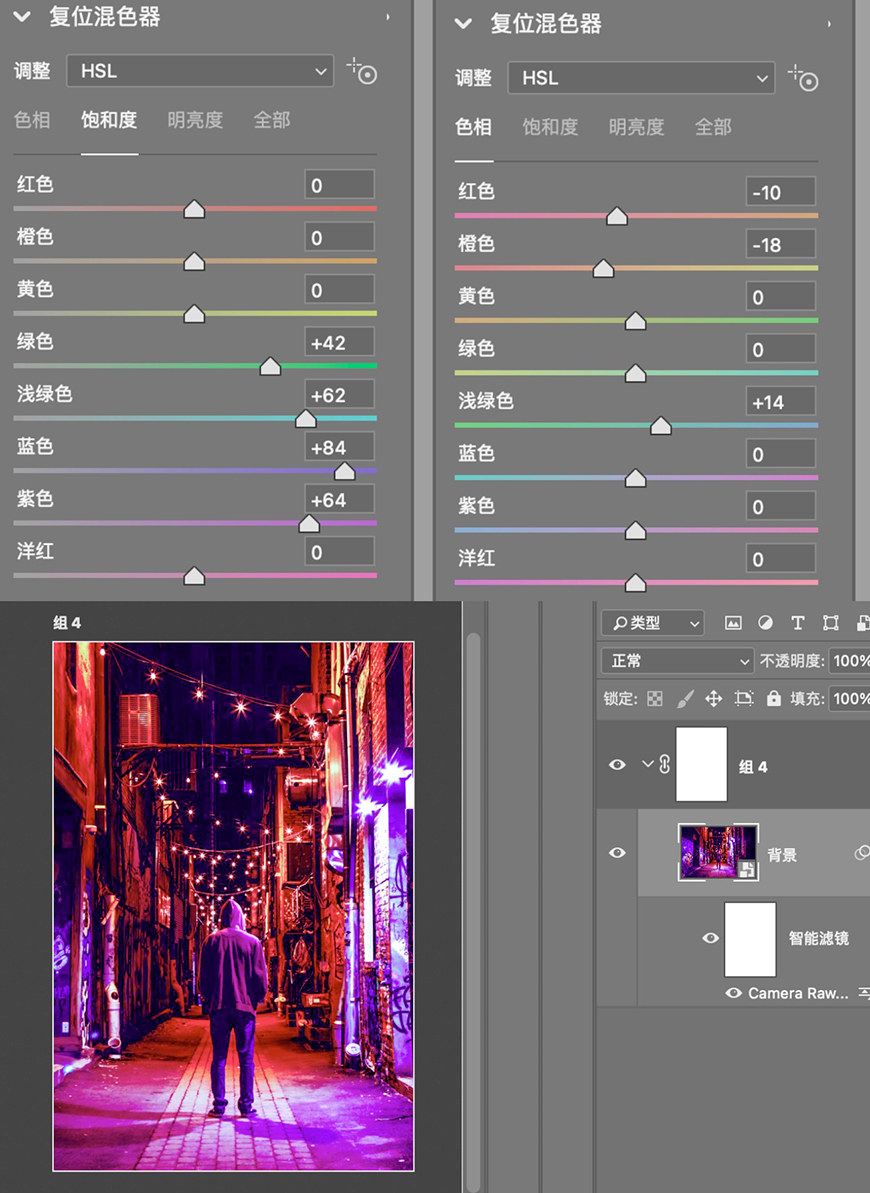870x1193 pixels.
Task: Toggle visibility of 智能滤镜
Action: pos(710,938)
